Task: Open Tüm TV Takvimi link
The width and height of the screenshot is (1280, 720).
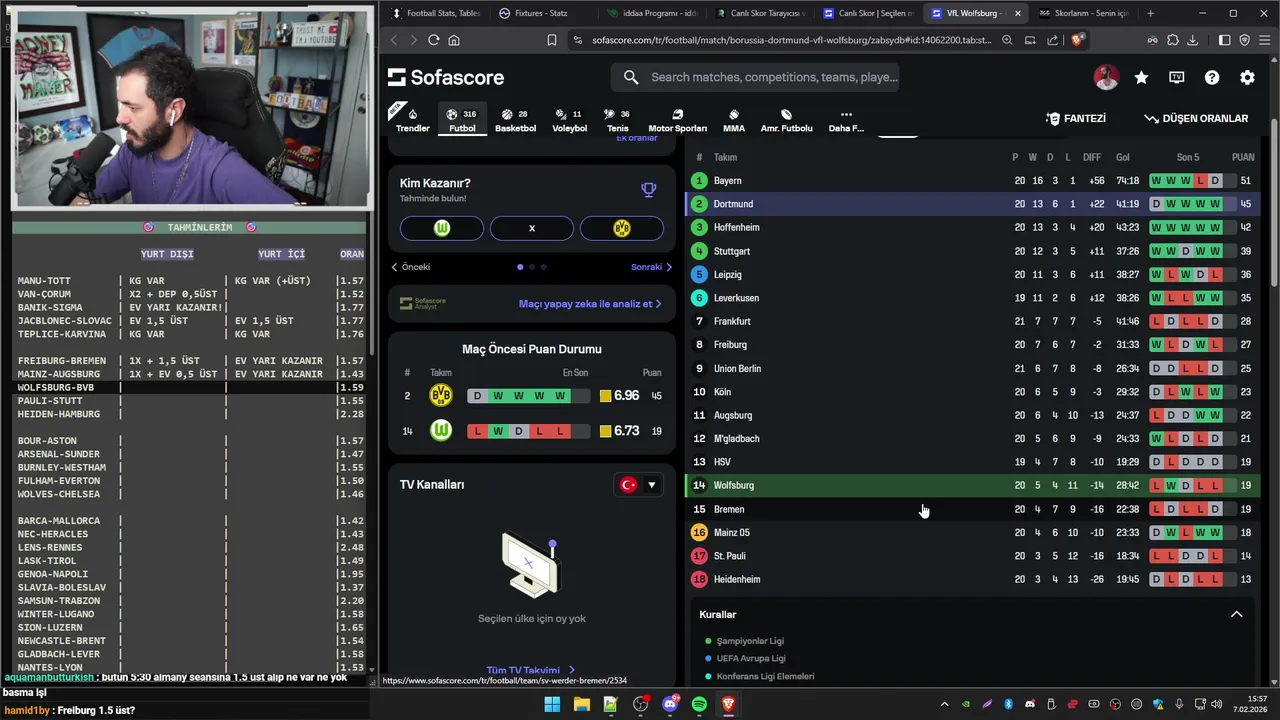Action: pyautogui.click(x=530, y=670)
